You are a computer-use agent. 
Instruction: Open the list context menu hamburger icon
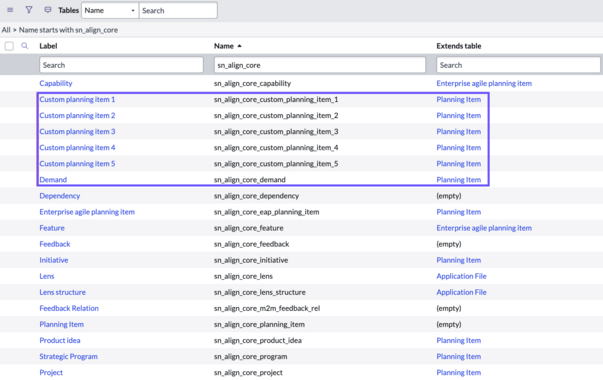10,10
